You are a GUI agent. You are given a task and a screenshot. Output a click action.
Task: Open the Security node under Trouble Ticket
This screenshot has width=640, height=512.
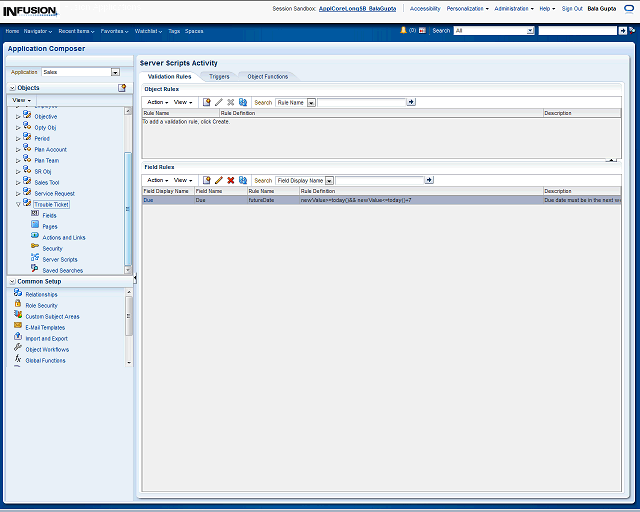tap(52, 248)
